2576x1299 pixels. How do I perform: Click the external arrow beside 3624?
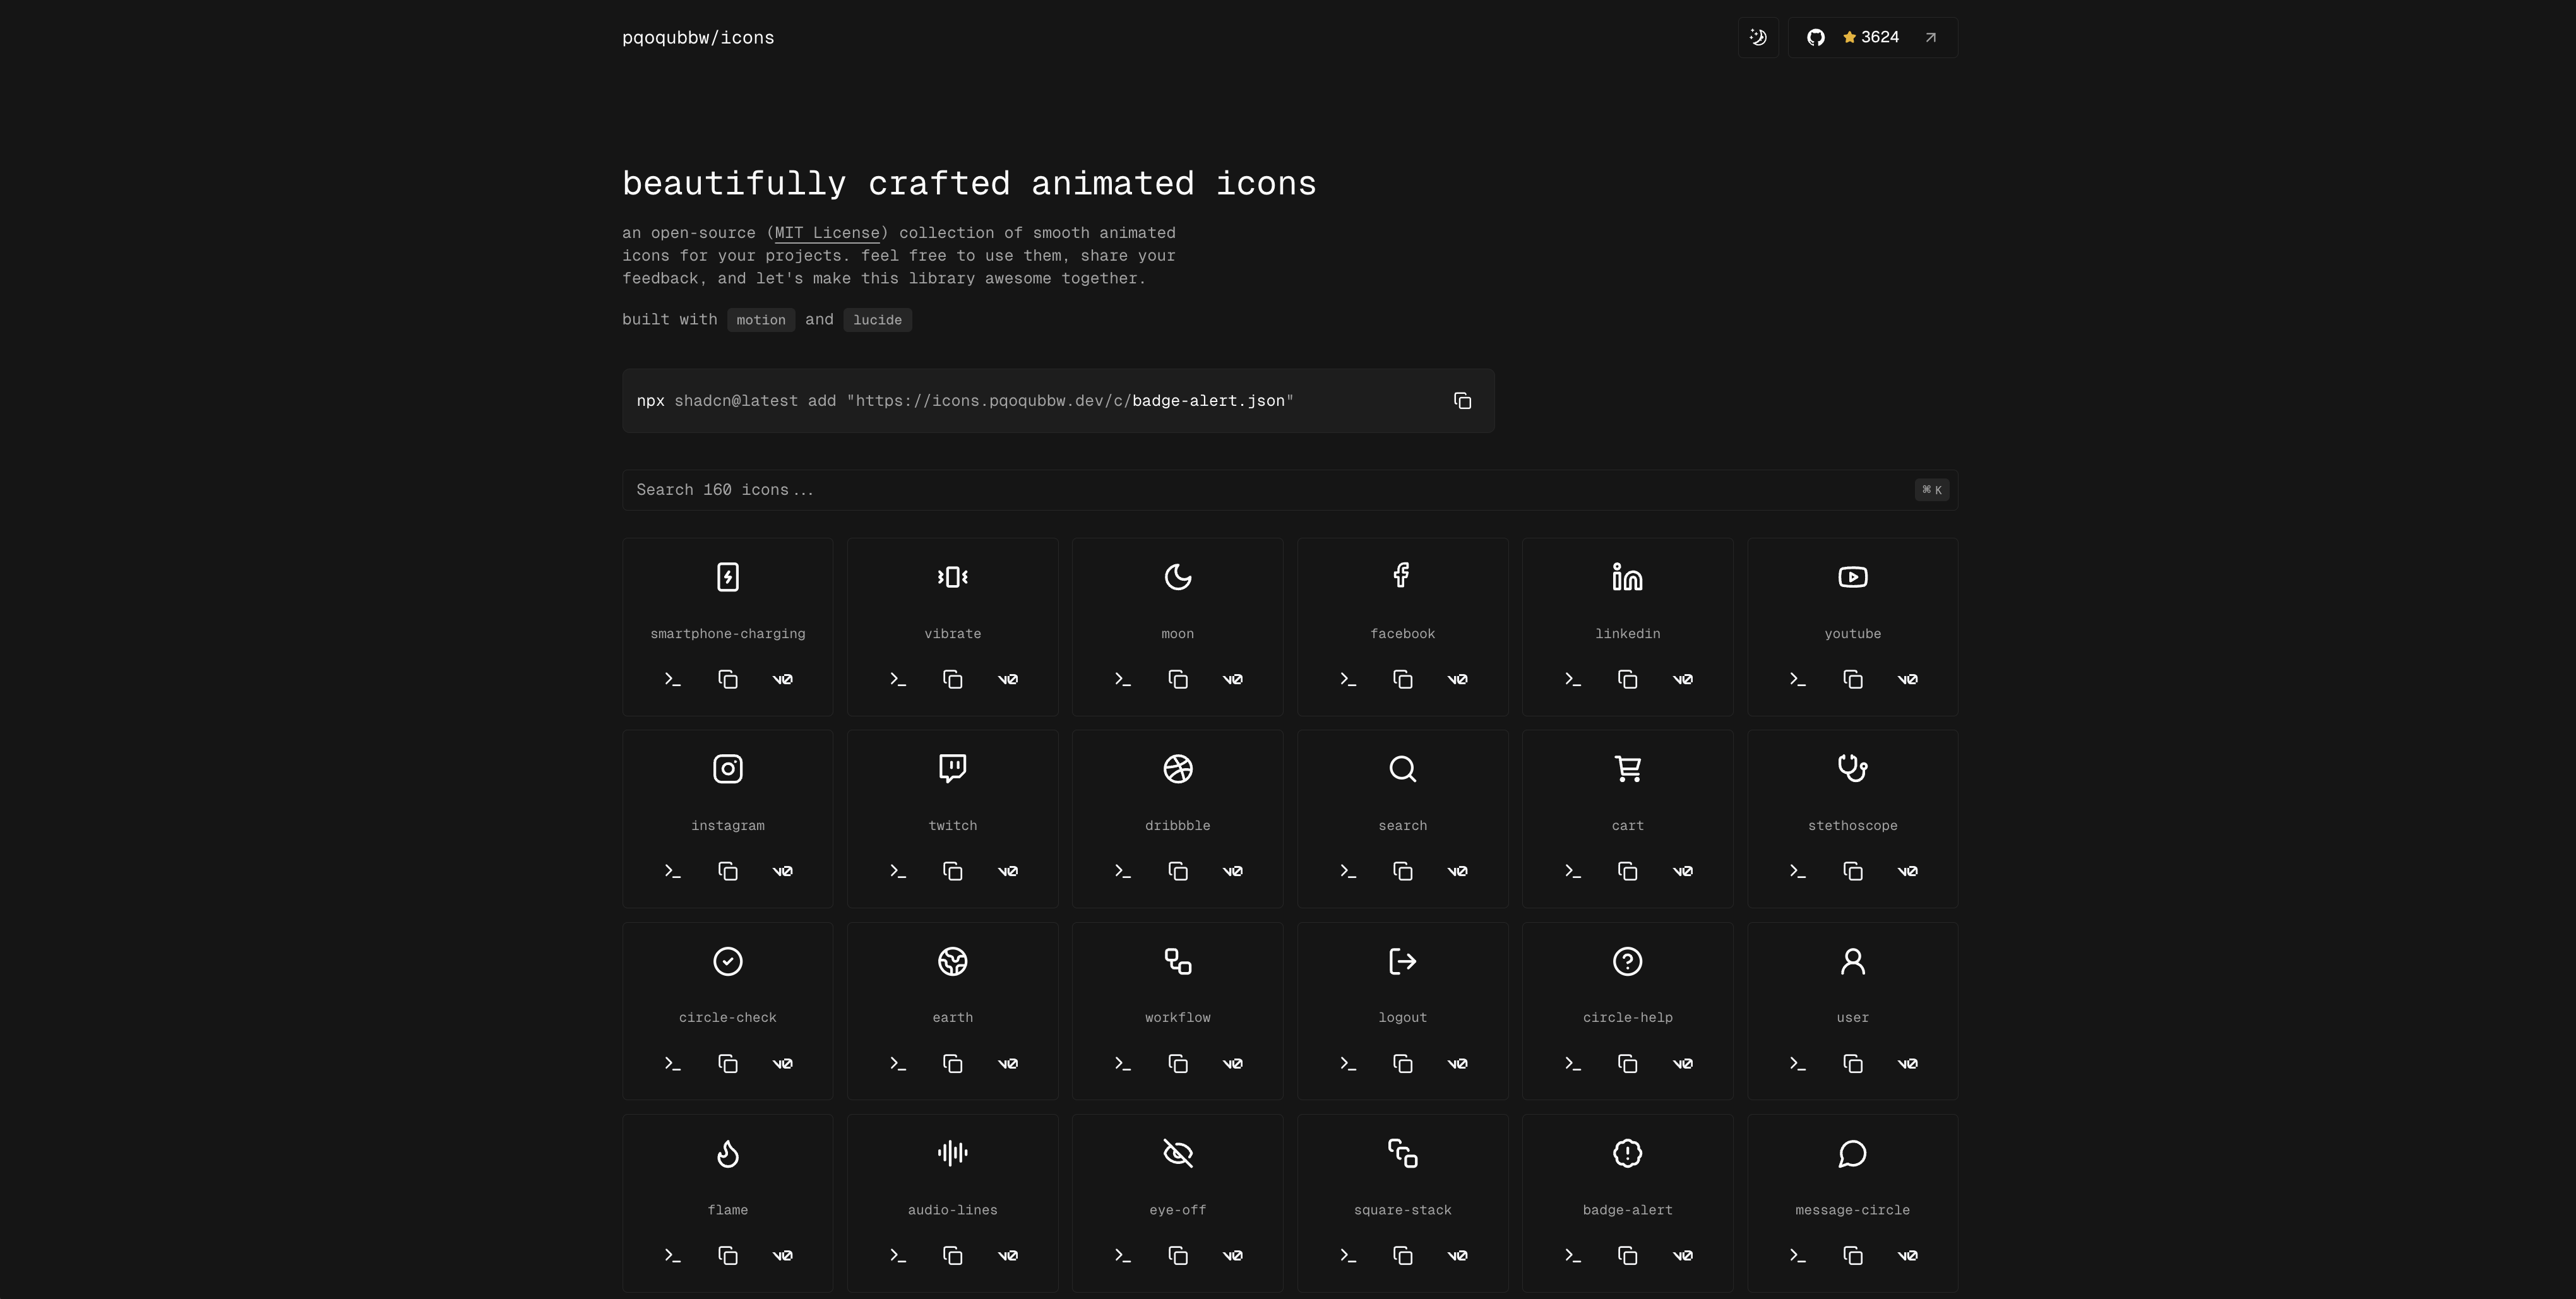point(1931,37)
